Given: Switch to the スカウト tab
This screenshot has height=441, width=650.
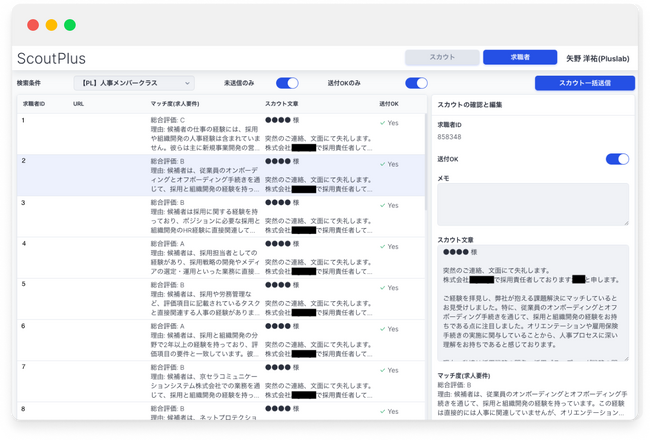Looking at the screenshot, I should click(x=441, y=58).
